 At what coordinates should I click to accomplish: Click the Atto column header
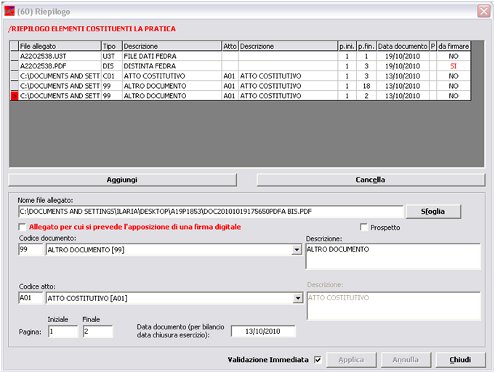230,46
